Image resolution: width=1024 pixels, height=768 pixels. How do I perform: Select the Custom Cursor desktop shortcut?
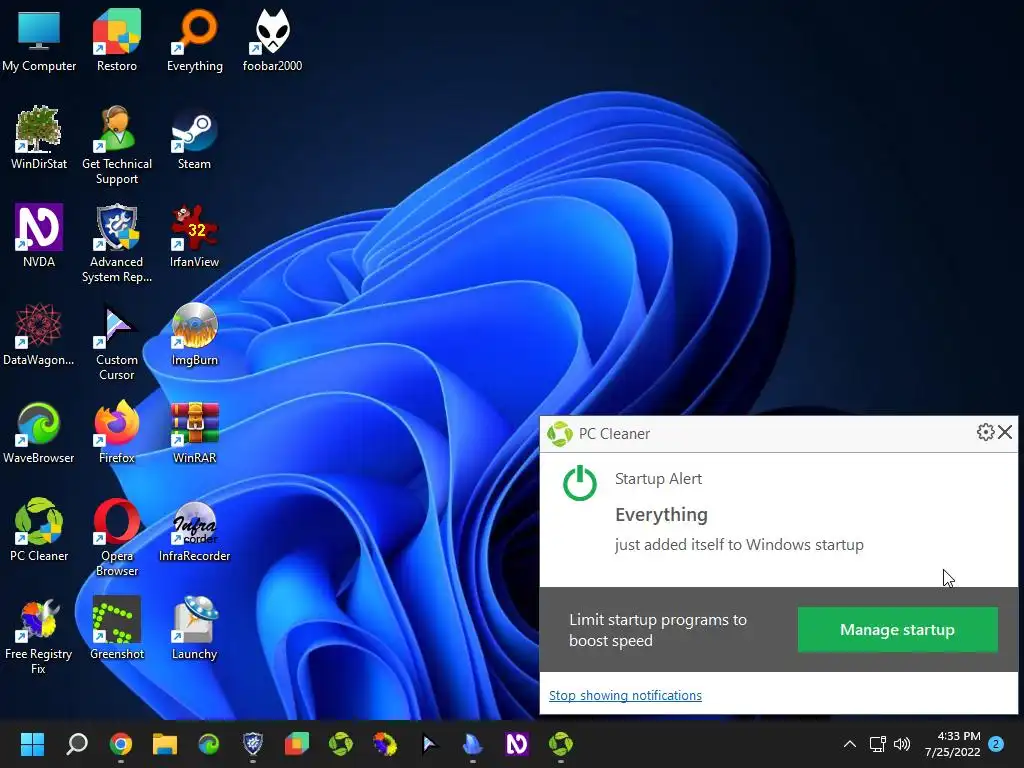click(116, 341)
